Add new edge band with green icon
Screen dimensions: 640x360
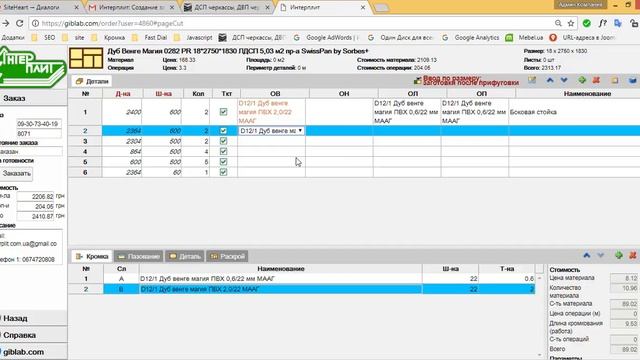tap(619, 256)
